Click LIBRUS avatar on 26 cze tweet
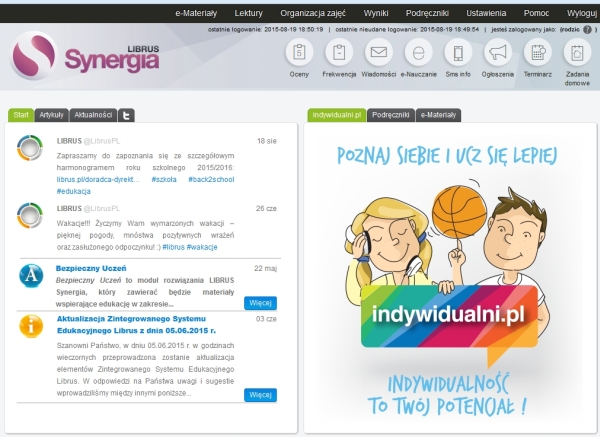 point(30,215)
